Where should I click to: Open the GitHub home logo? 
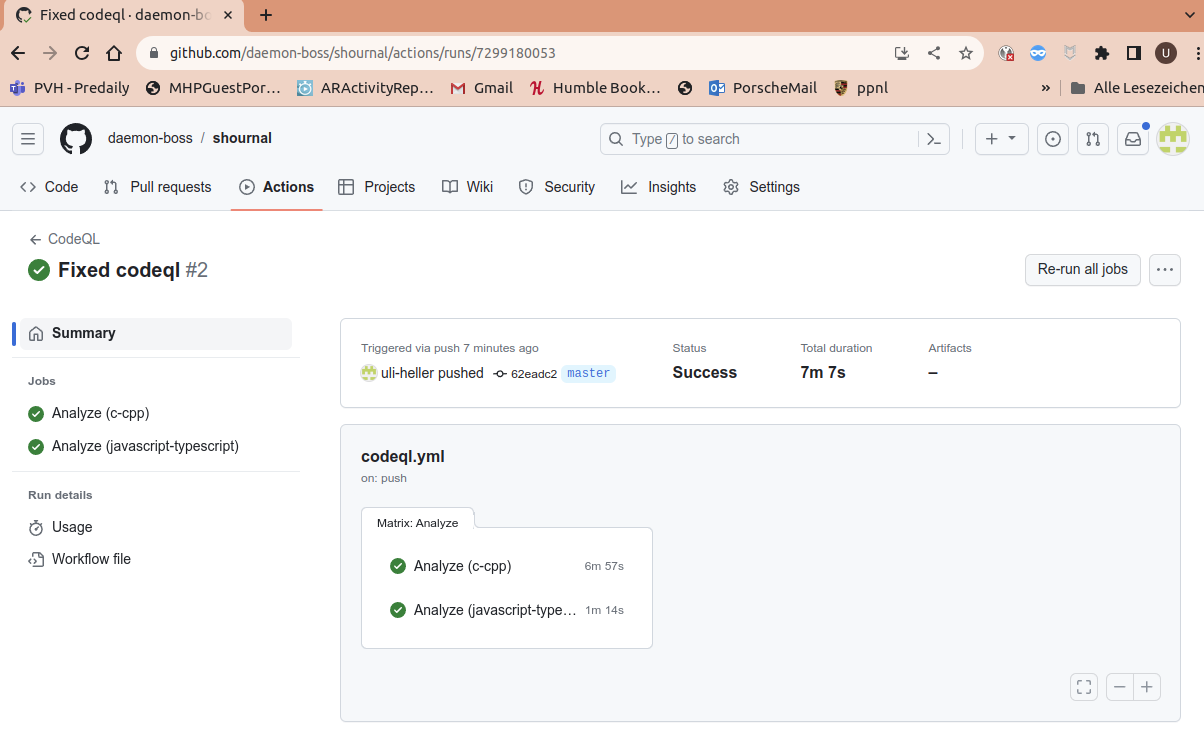(x=76, y=139)
